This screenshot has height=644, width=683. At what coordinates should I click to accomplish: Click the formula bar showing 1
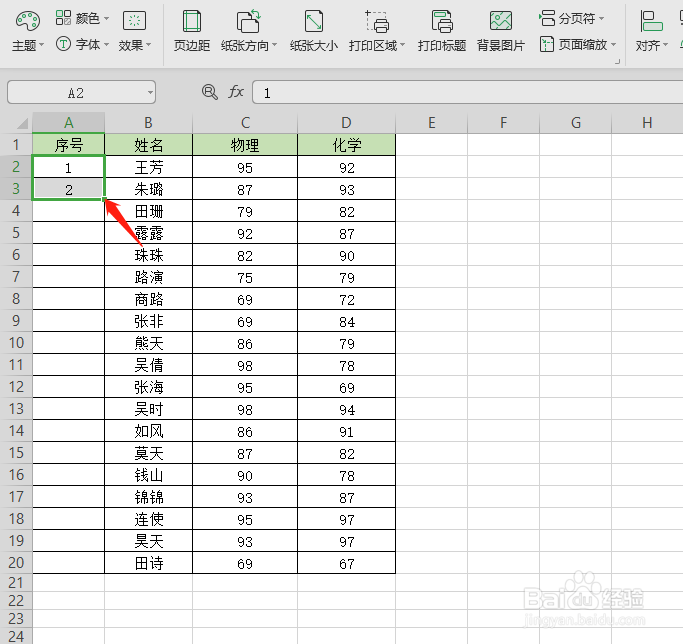pyautogui.click(x=468, y=92)
